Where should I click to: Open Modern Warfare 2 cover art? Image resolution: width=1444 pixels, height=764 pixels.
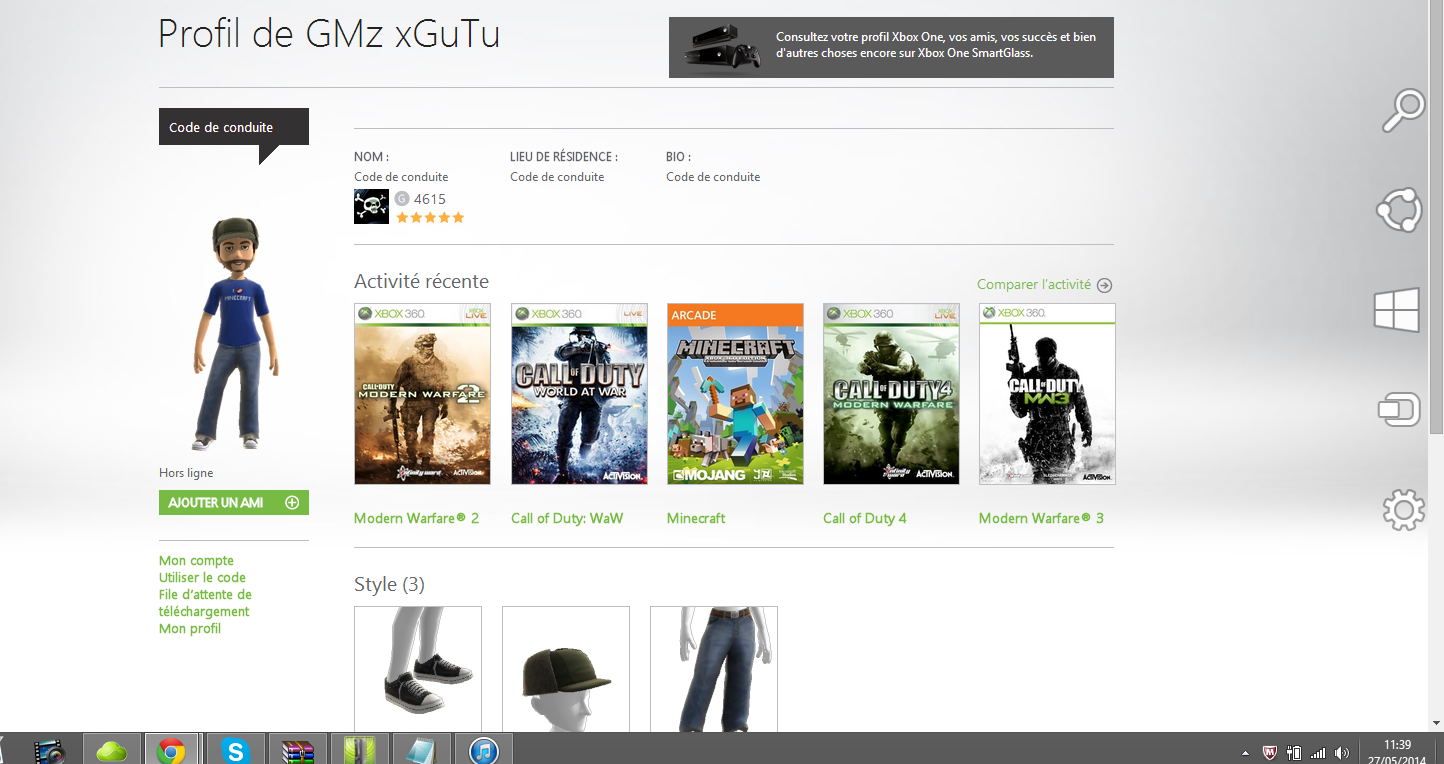423,394
